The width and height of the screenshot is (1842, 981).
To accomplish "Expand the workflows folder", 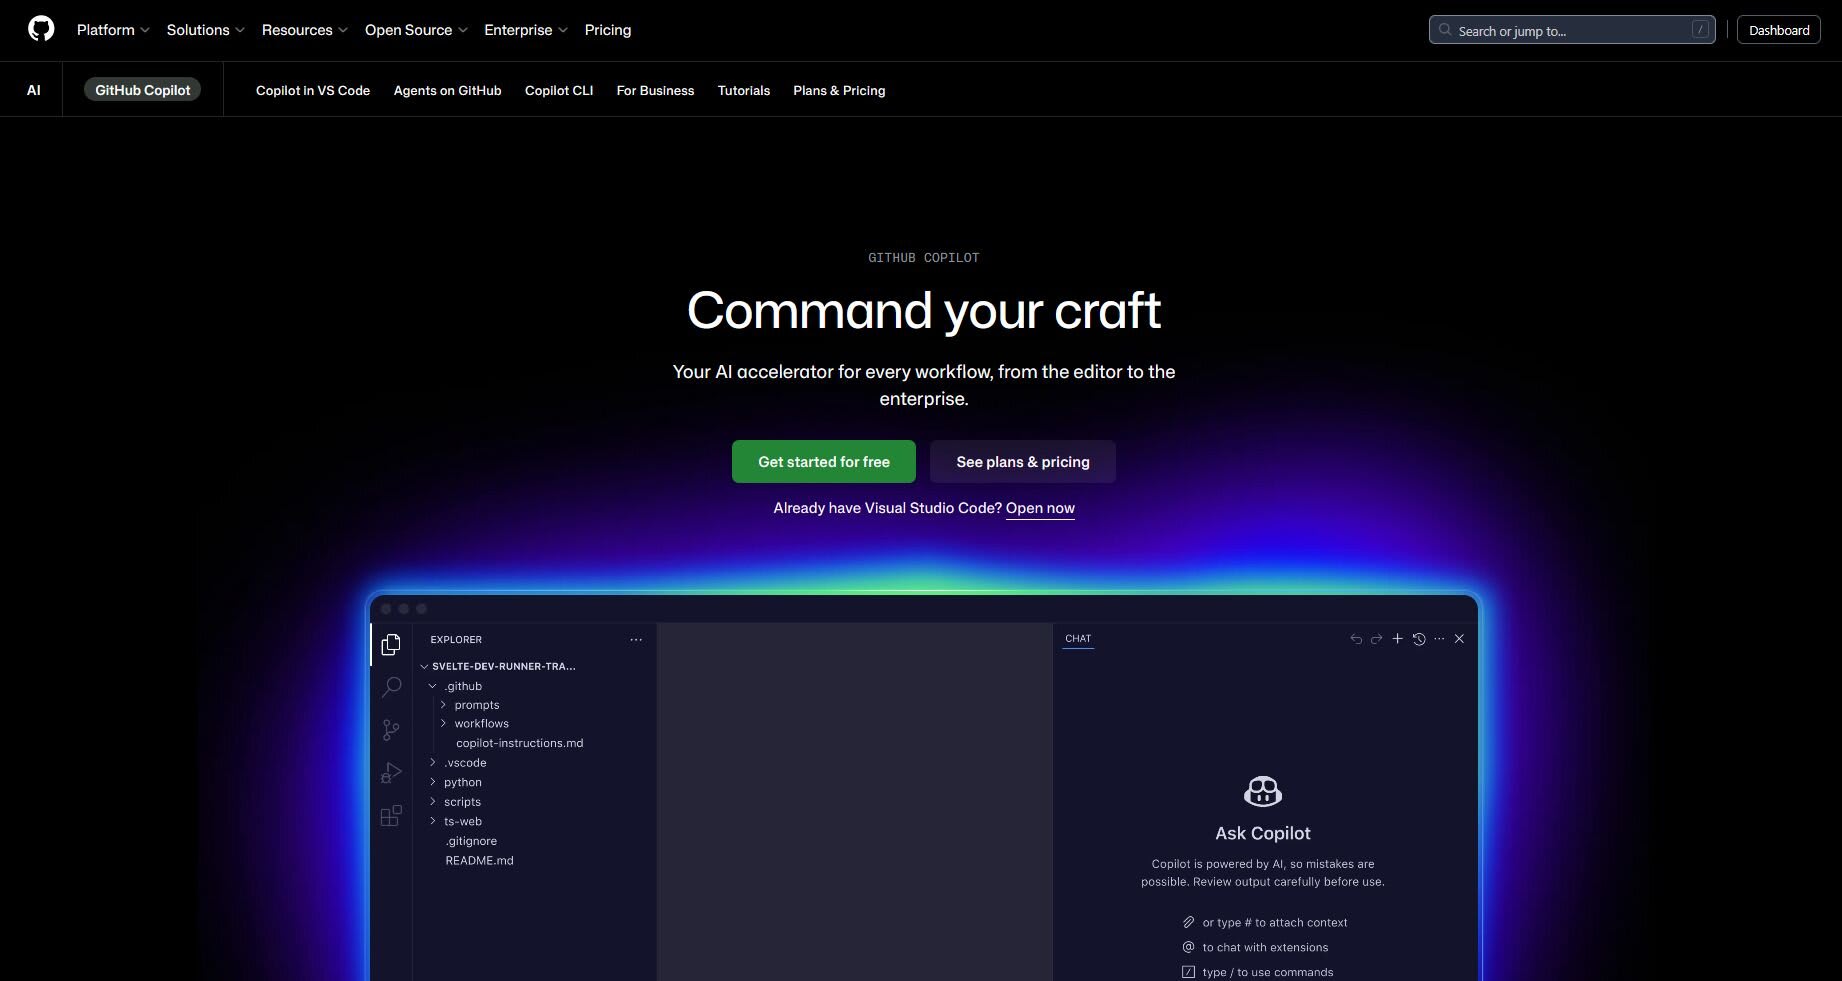I will pos(443,724).
